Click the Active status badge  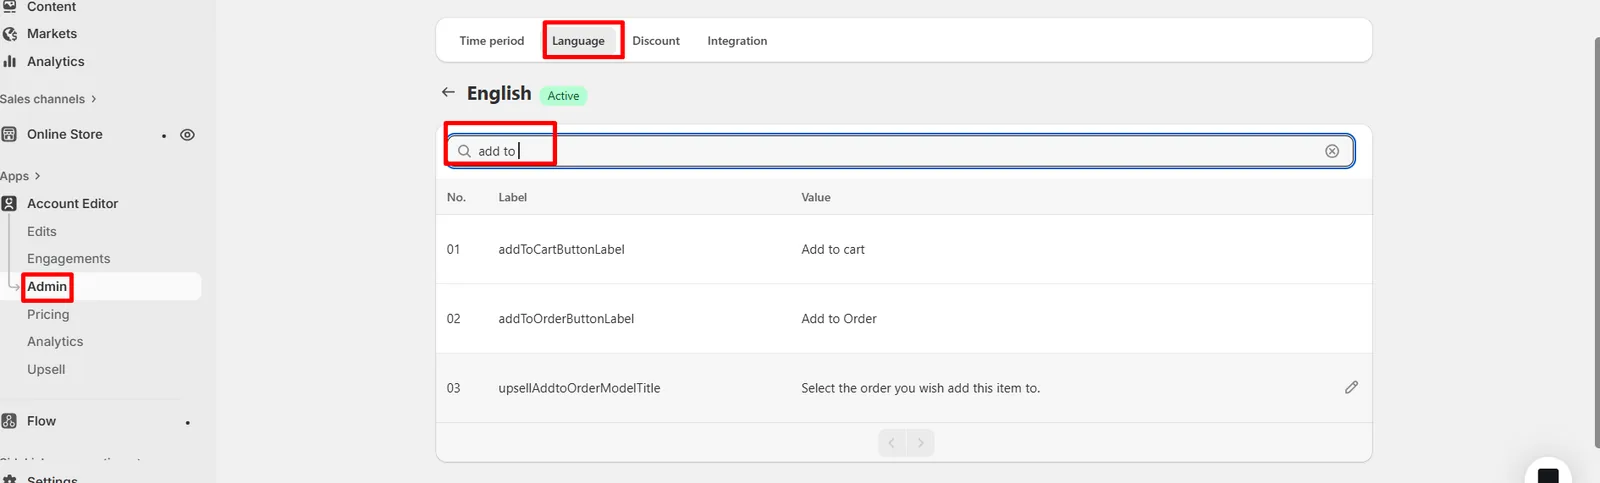coord(563,96)
